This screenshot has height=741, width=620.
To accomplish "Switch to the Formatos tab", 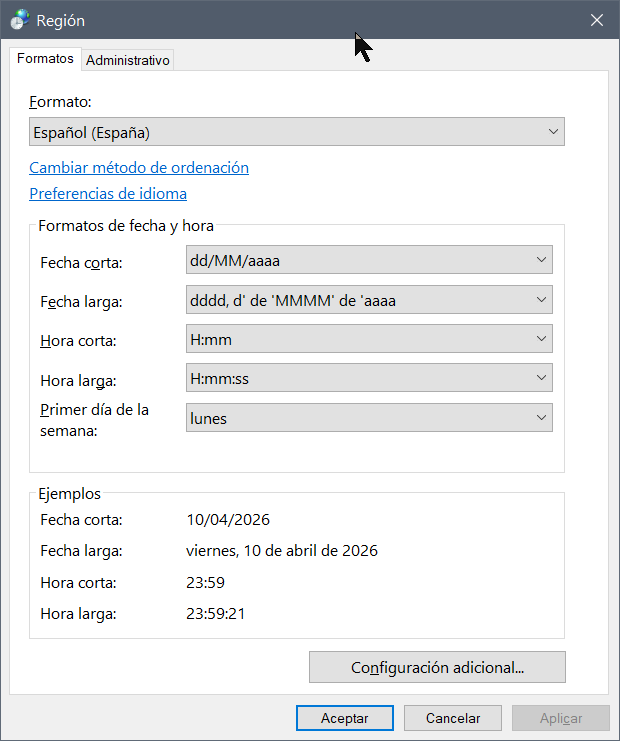I will point(45,59).
